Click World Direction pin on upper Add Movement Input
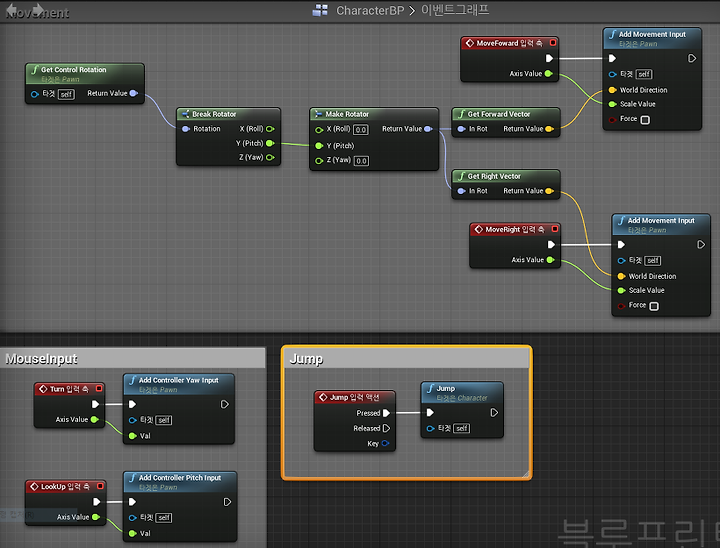 pos(612,90)
